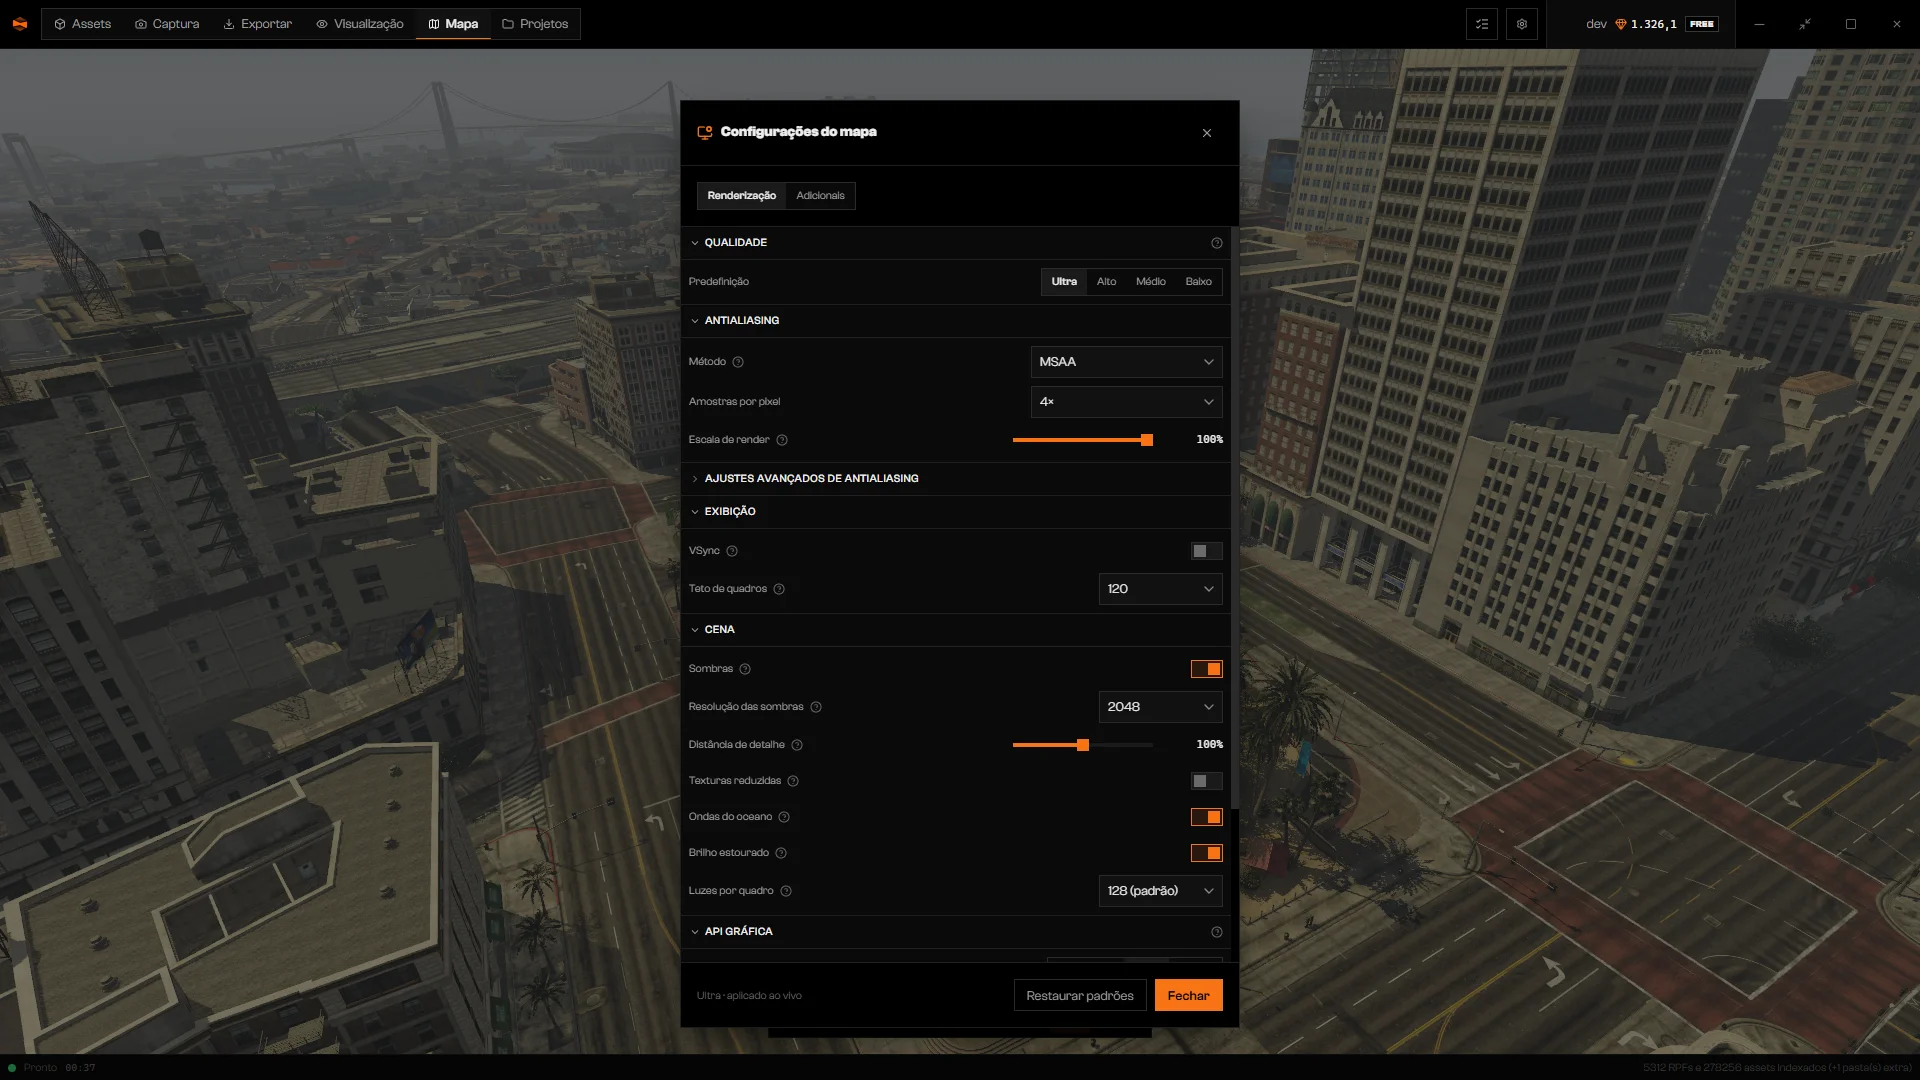The height and width of the screenshot is (1080, 1920).
Task: Show help for Teto de quadros
Action: pos(779,589)
